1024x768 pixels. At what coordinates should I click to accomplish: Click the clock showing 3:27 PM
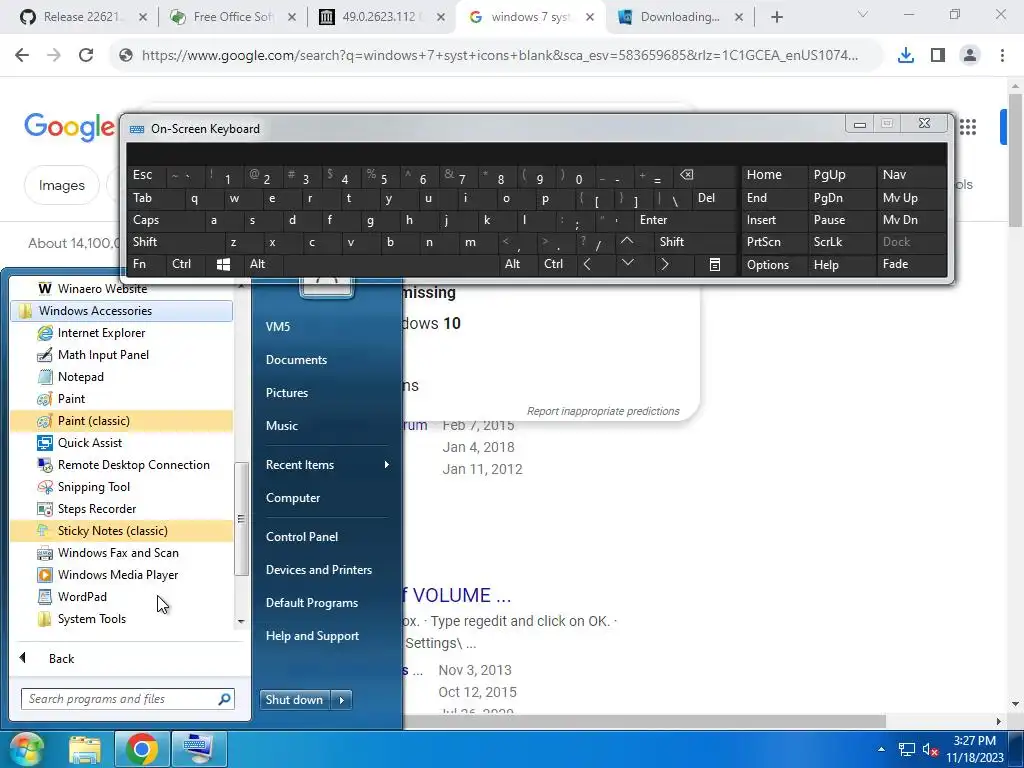point(974,741)
